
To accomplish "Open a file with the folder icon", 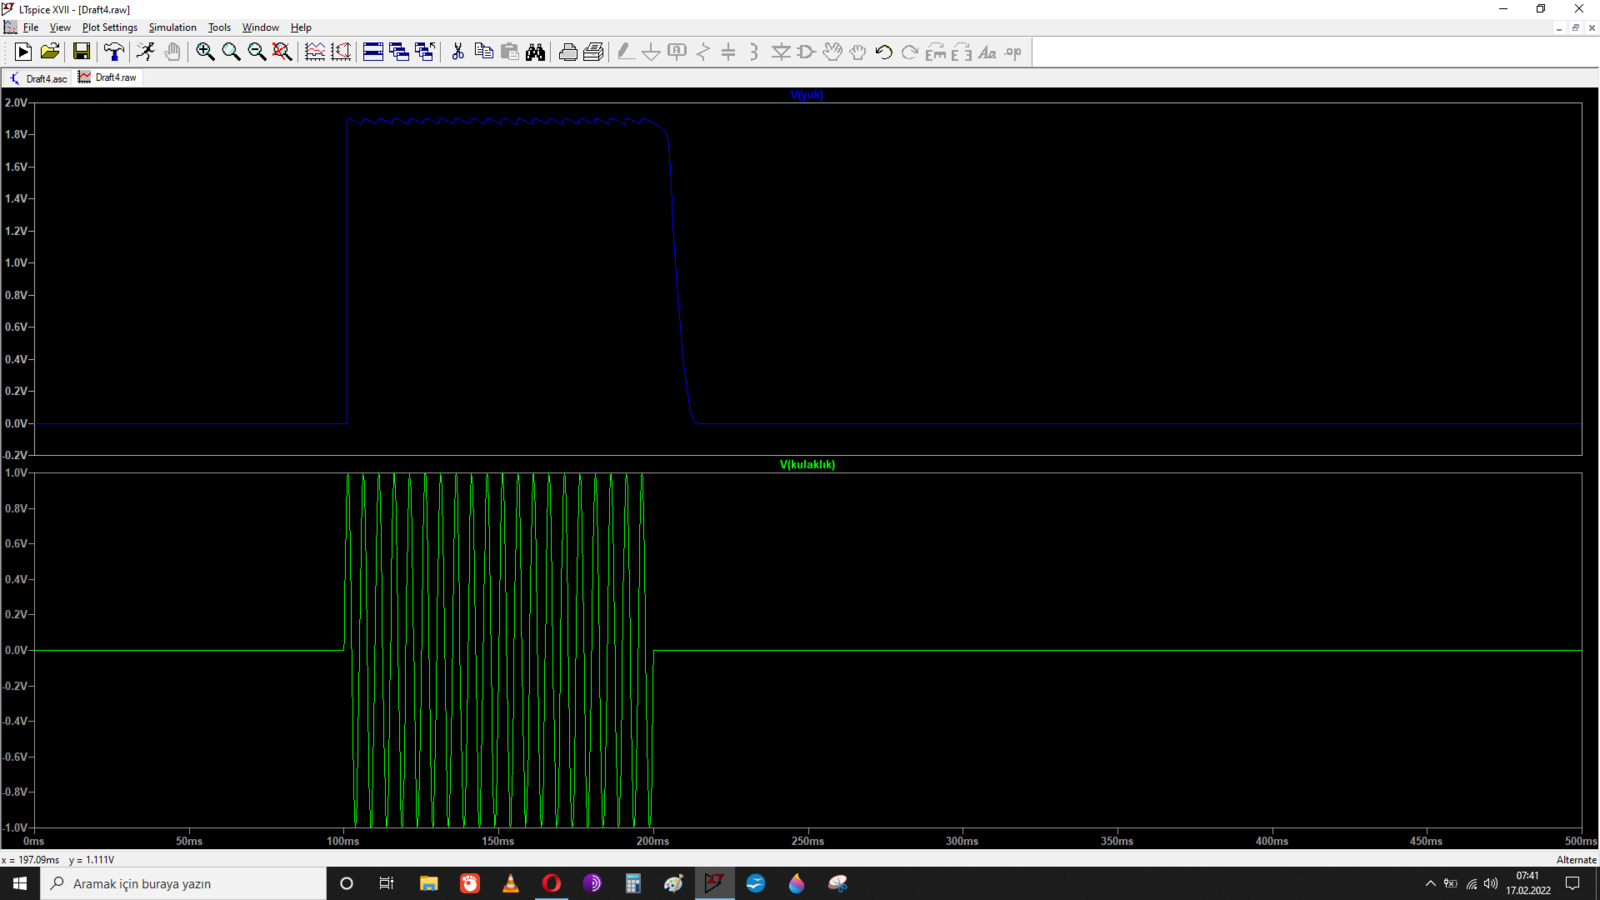I will [x=50, y=52].
